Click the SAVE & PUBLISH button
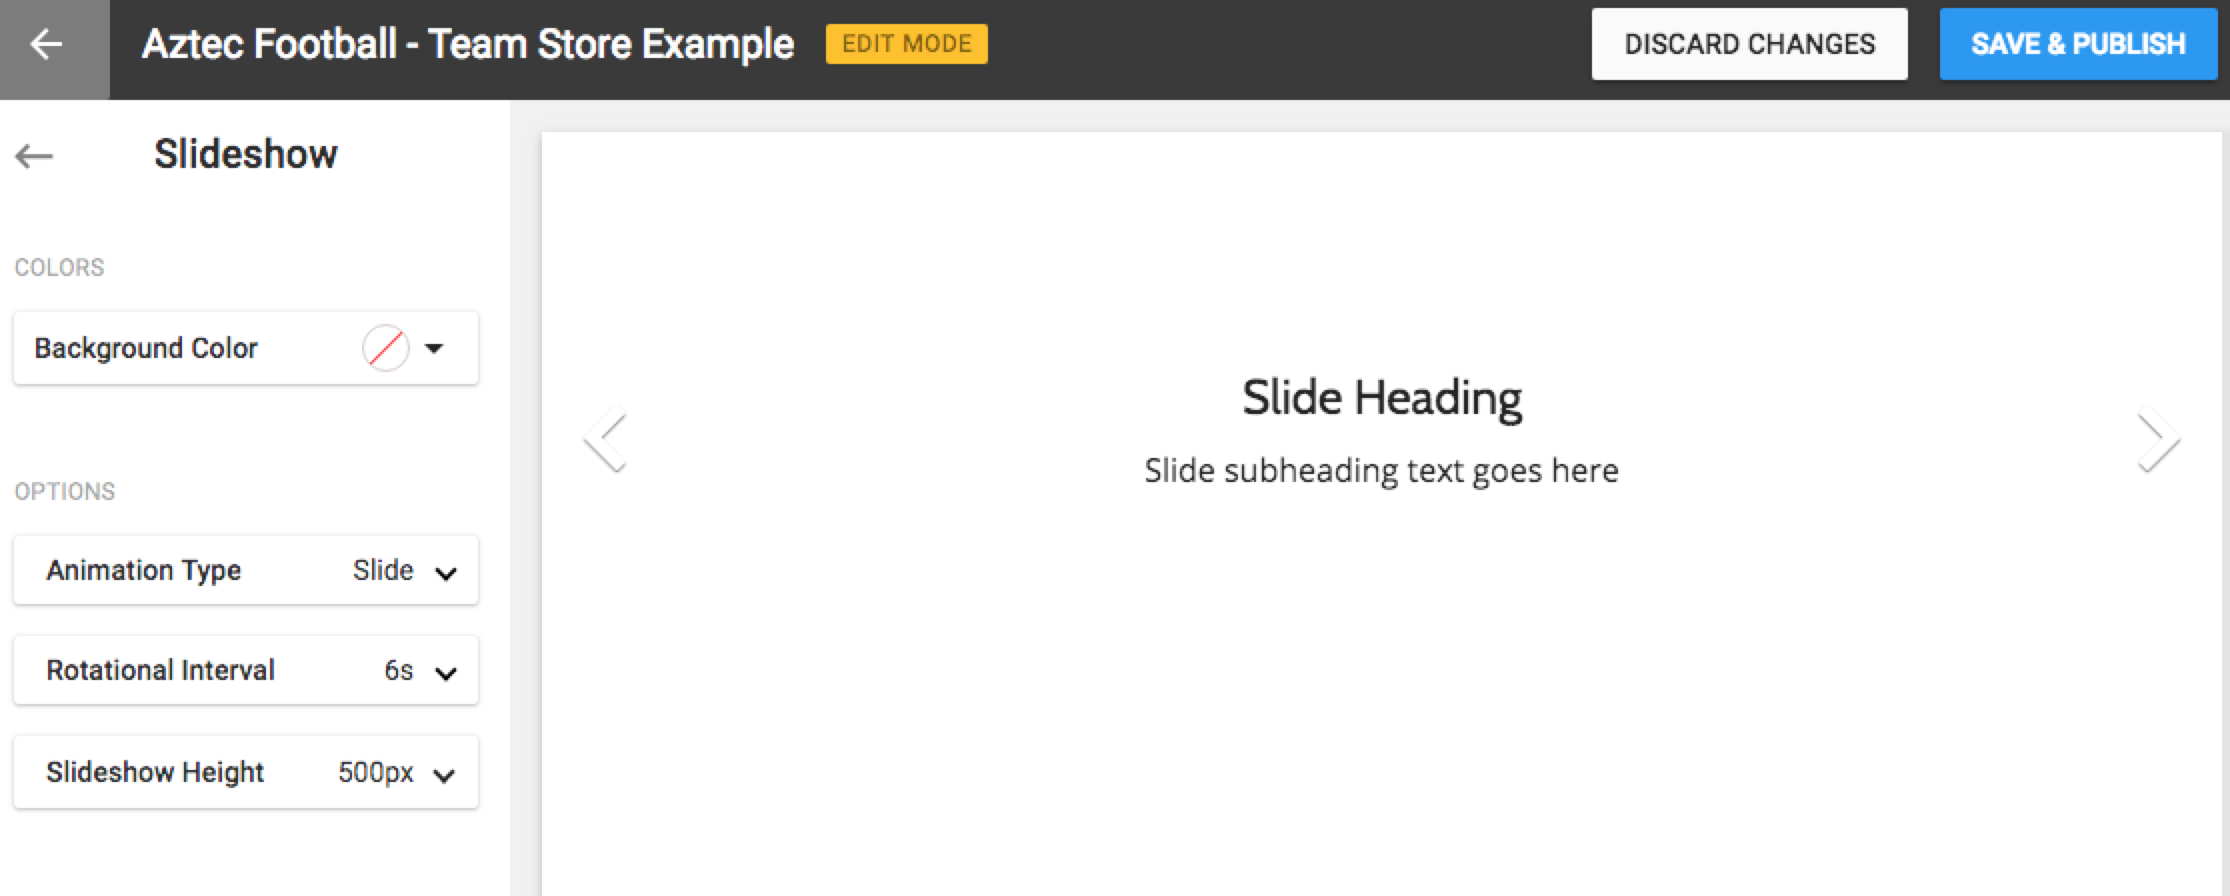 [2078, 43]
